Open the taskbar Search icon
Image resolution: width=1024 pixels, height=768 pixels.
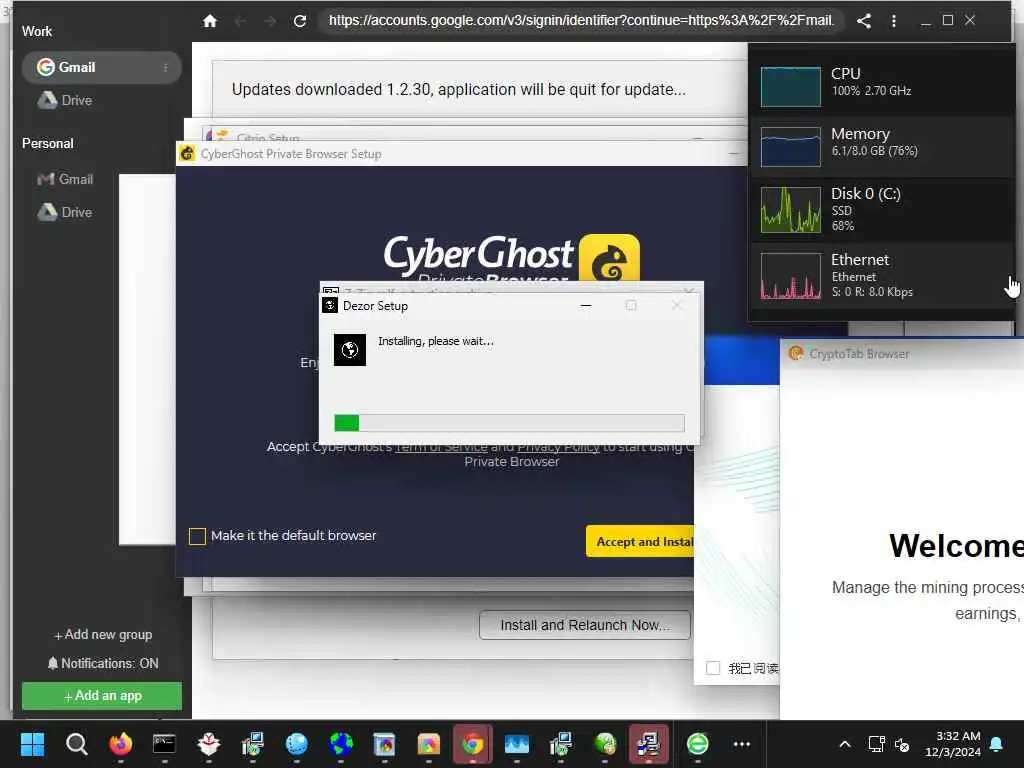[76, 744]
